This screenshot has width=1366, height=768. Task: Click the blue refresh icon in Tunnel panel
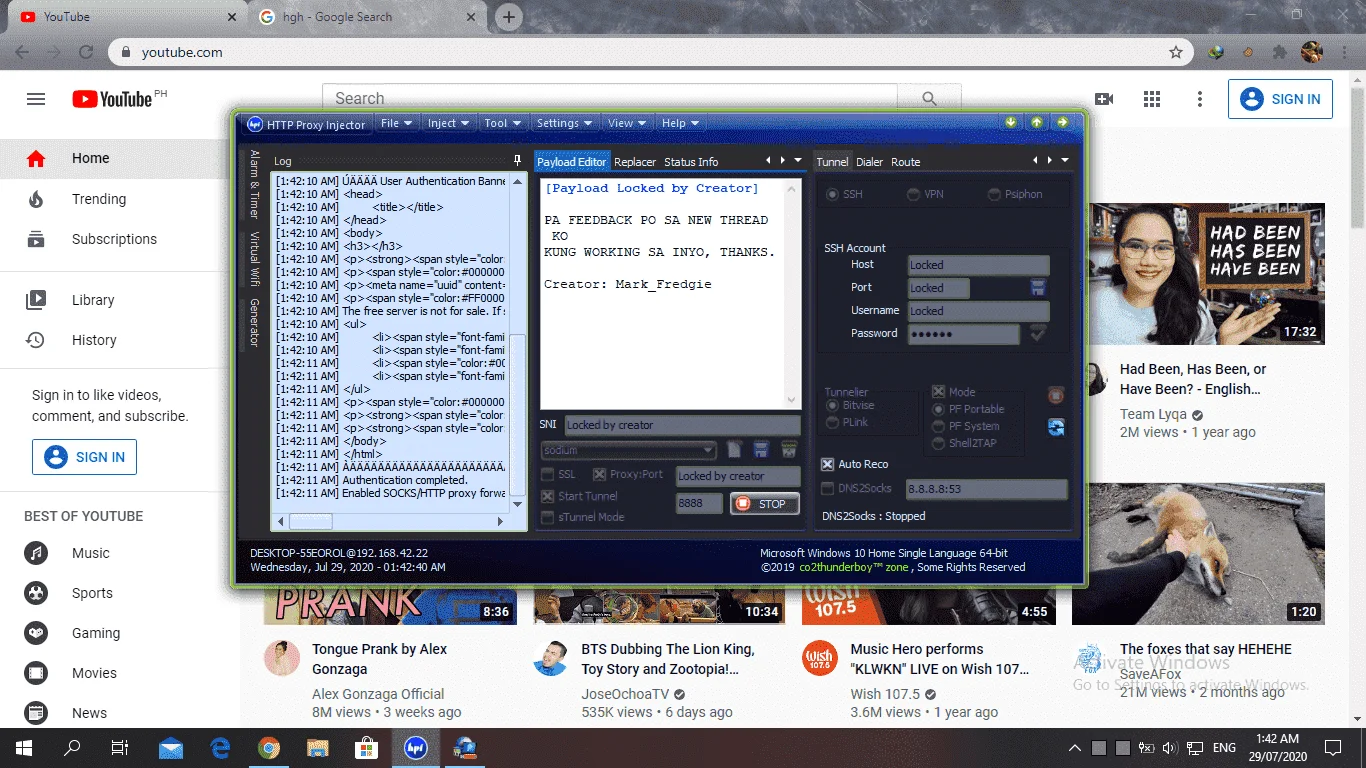coord(1056,427)
